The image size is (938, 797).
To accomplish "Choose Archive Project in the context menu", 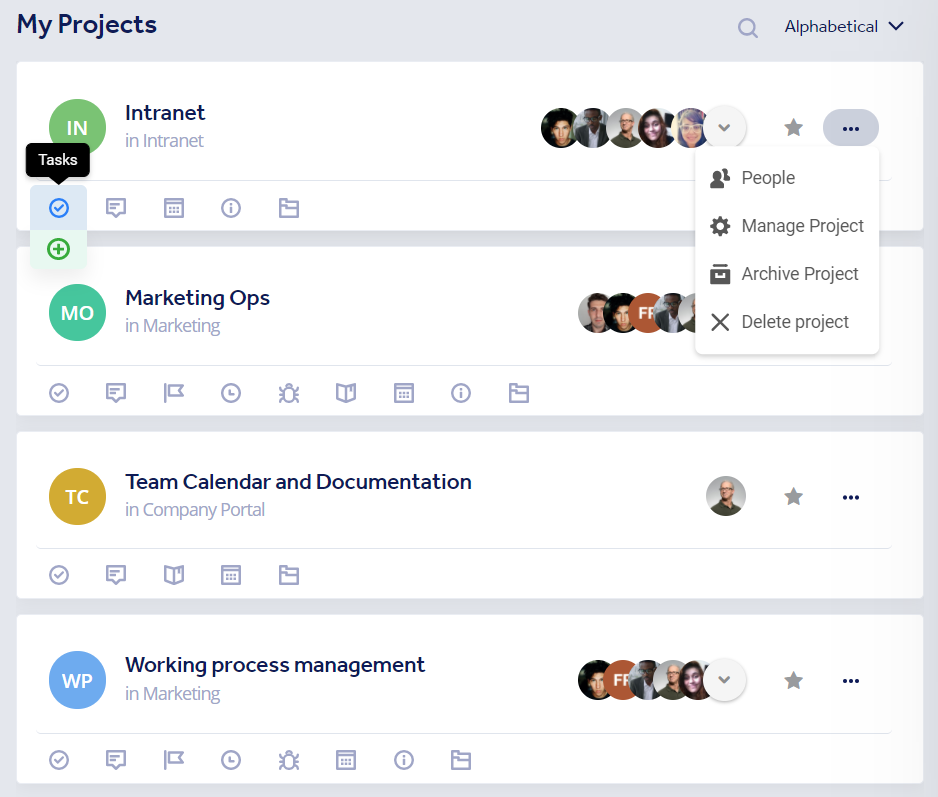I will click(x=800, y=274).
